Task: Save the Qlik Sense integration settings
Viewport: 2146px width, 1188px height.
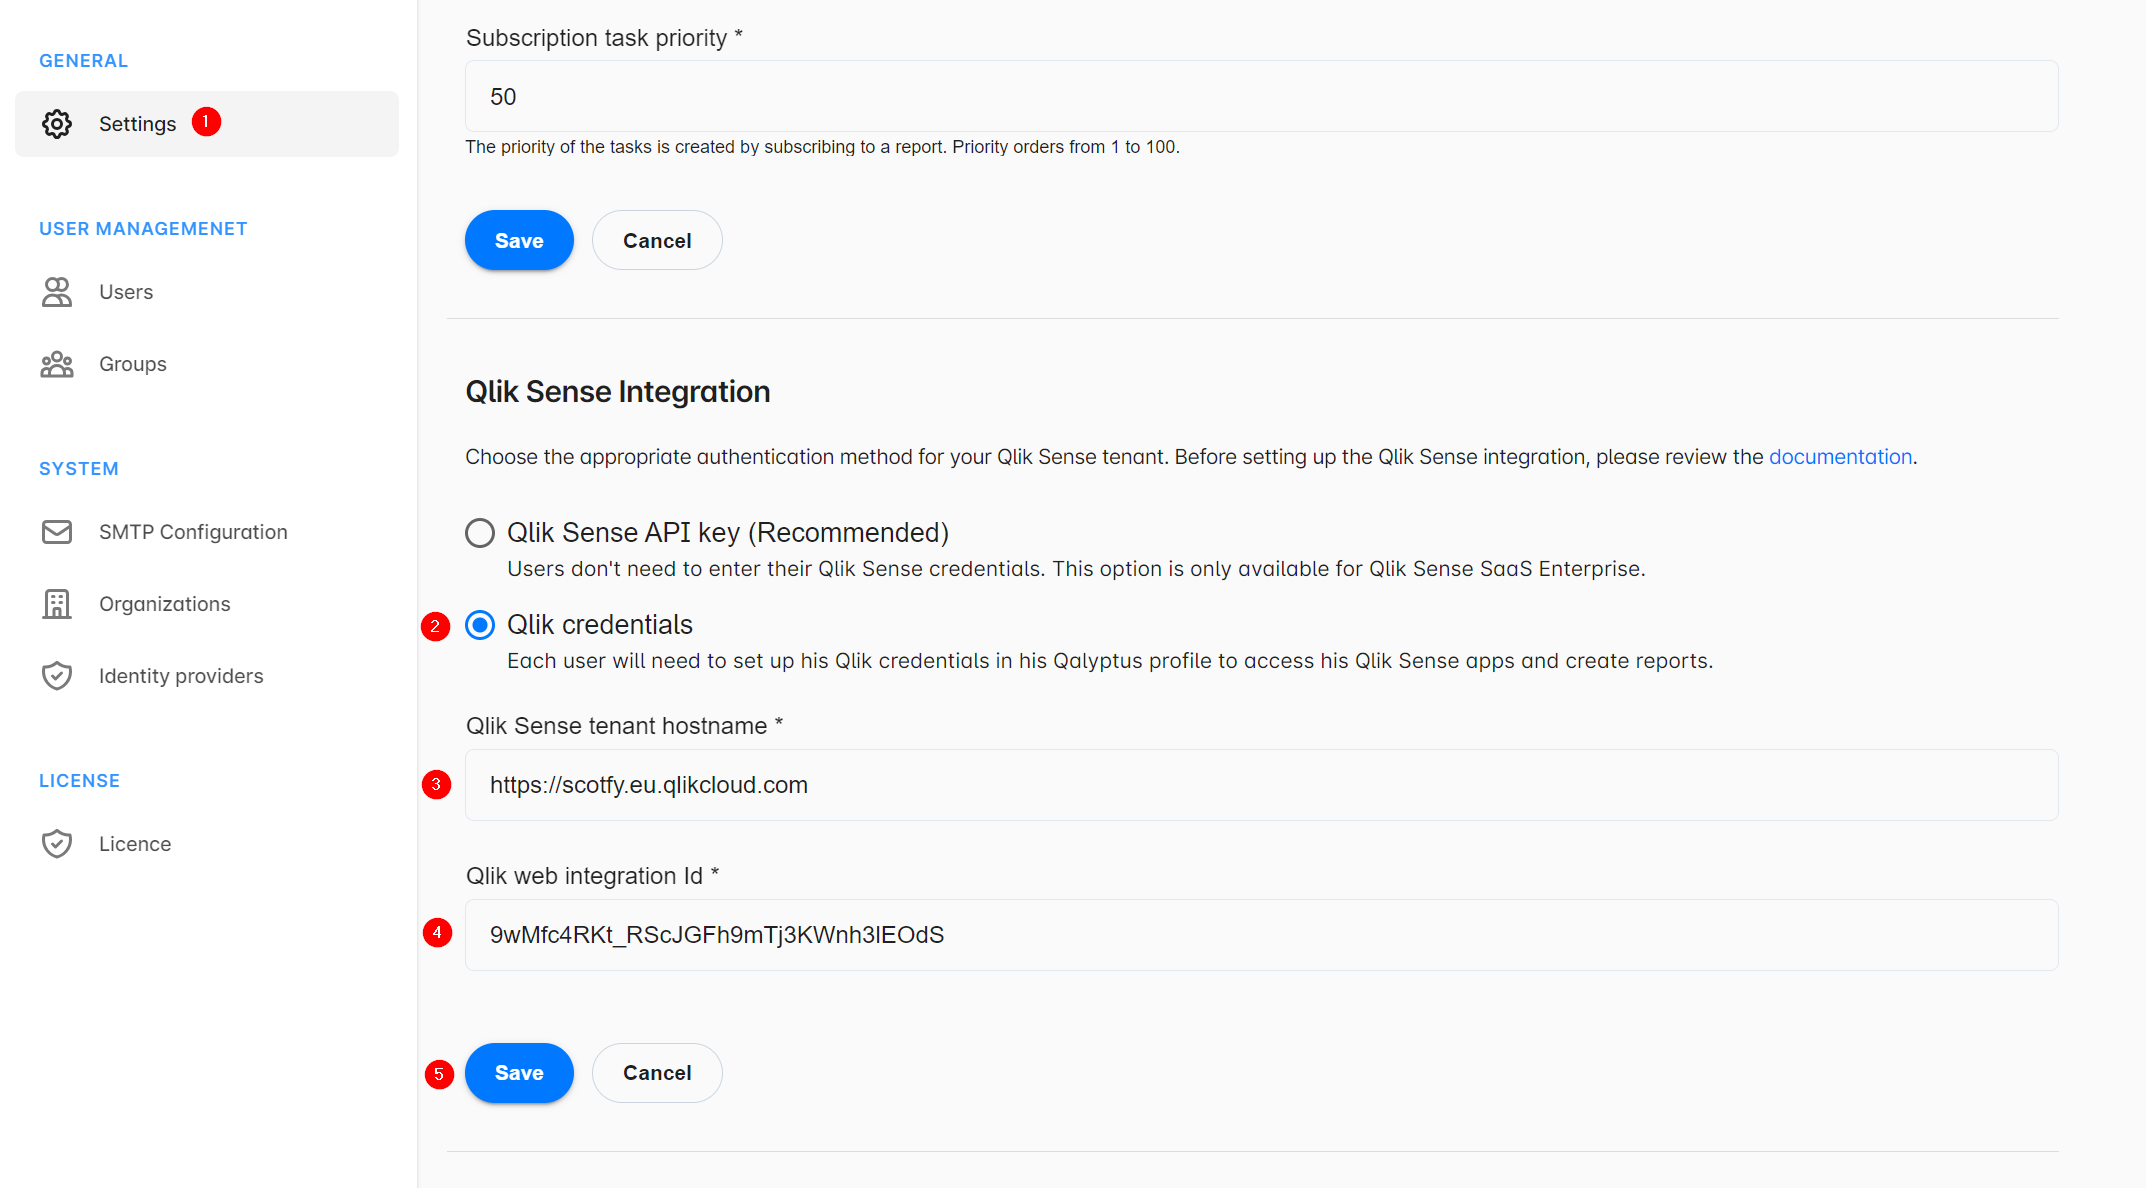Action: pyautogui.click(x=518, y=1072)
